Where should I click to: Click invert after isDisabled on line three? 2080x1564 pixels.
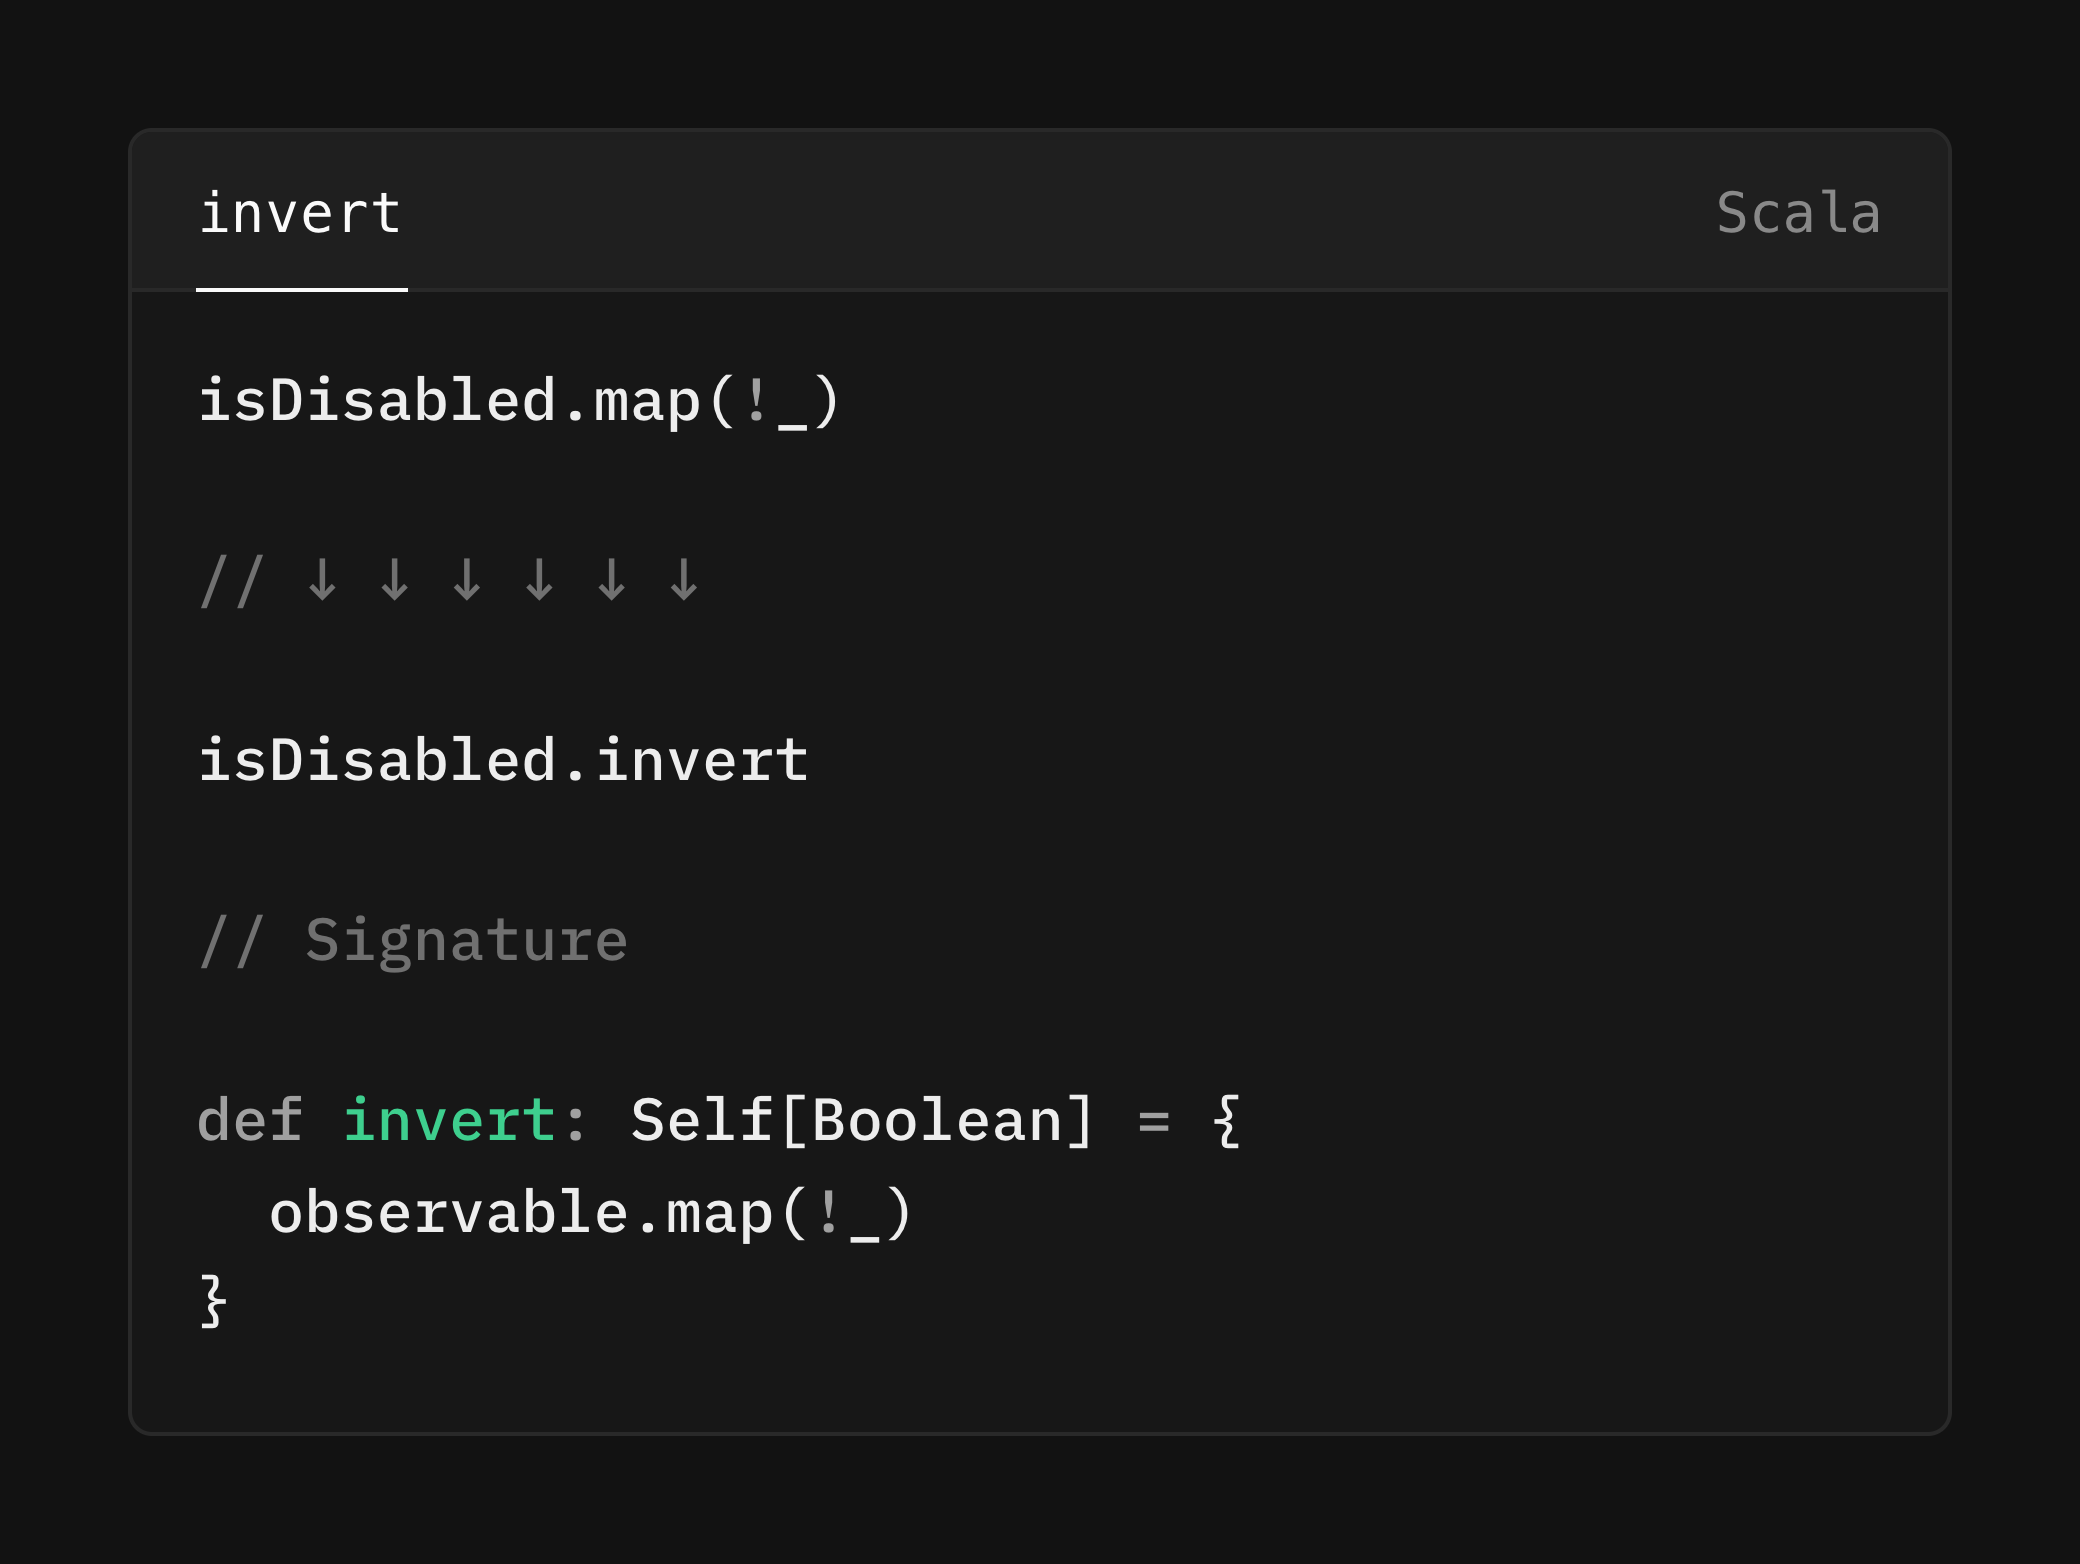pyautogui.click(x=702, y=760)
